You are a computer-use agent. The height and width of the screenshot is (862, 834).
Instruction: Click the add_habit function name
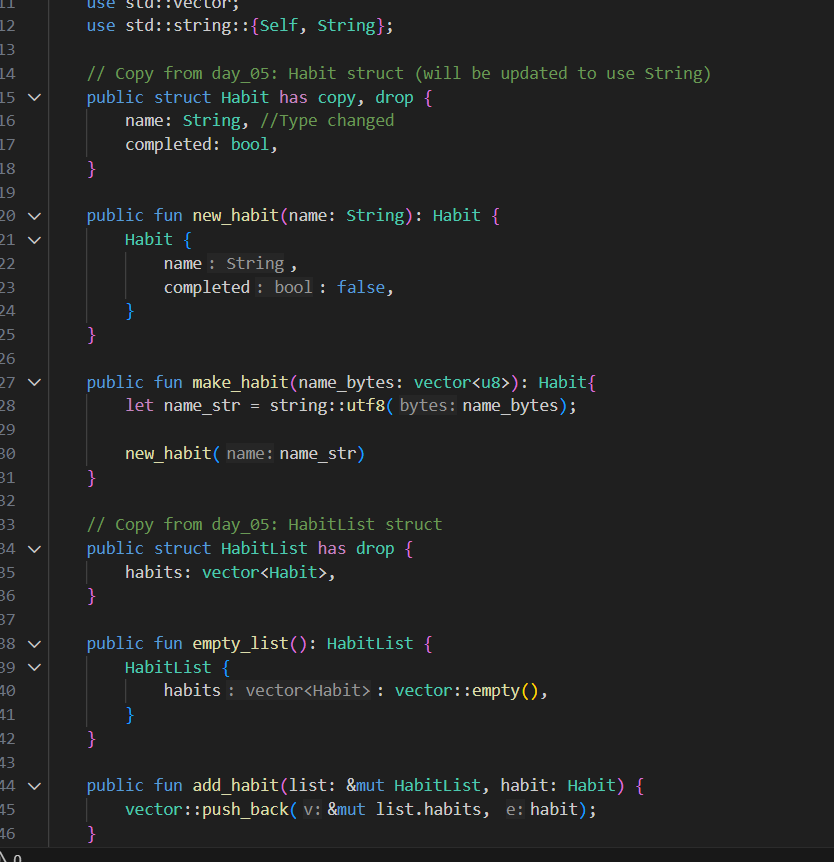click(235, 786)
